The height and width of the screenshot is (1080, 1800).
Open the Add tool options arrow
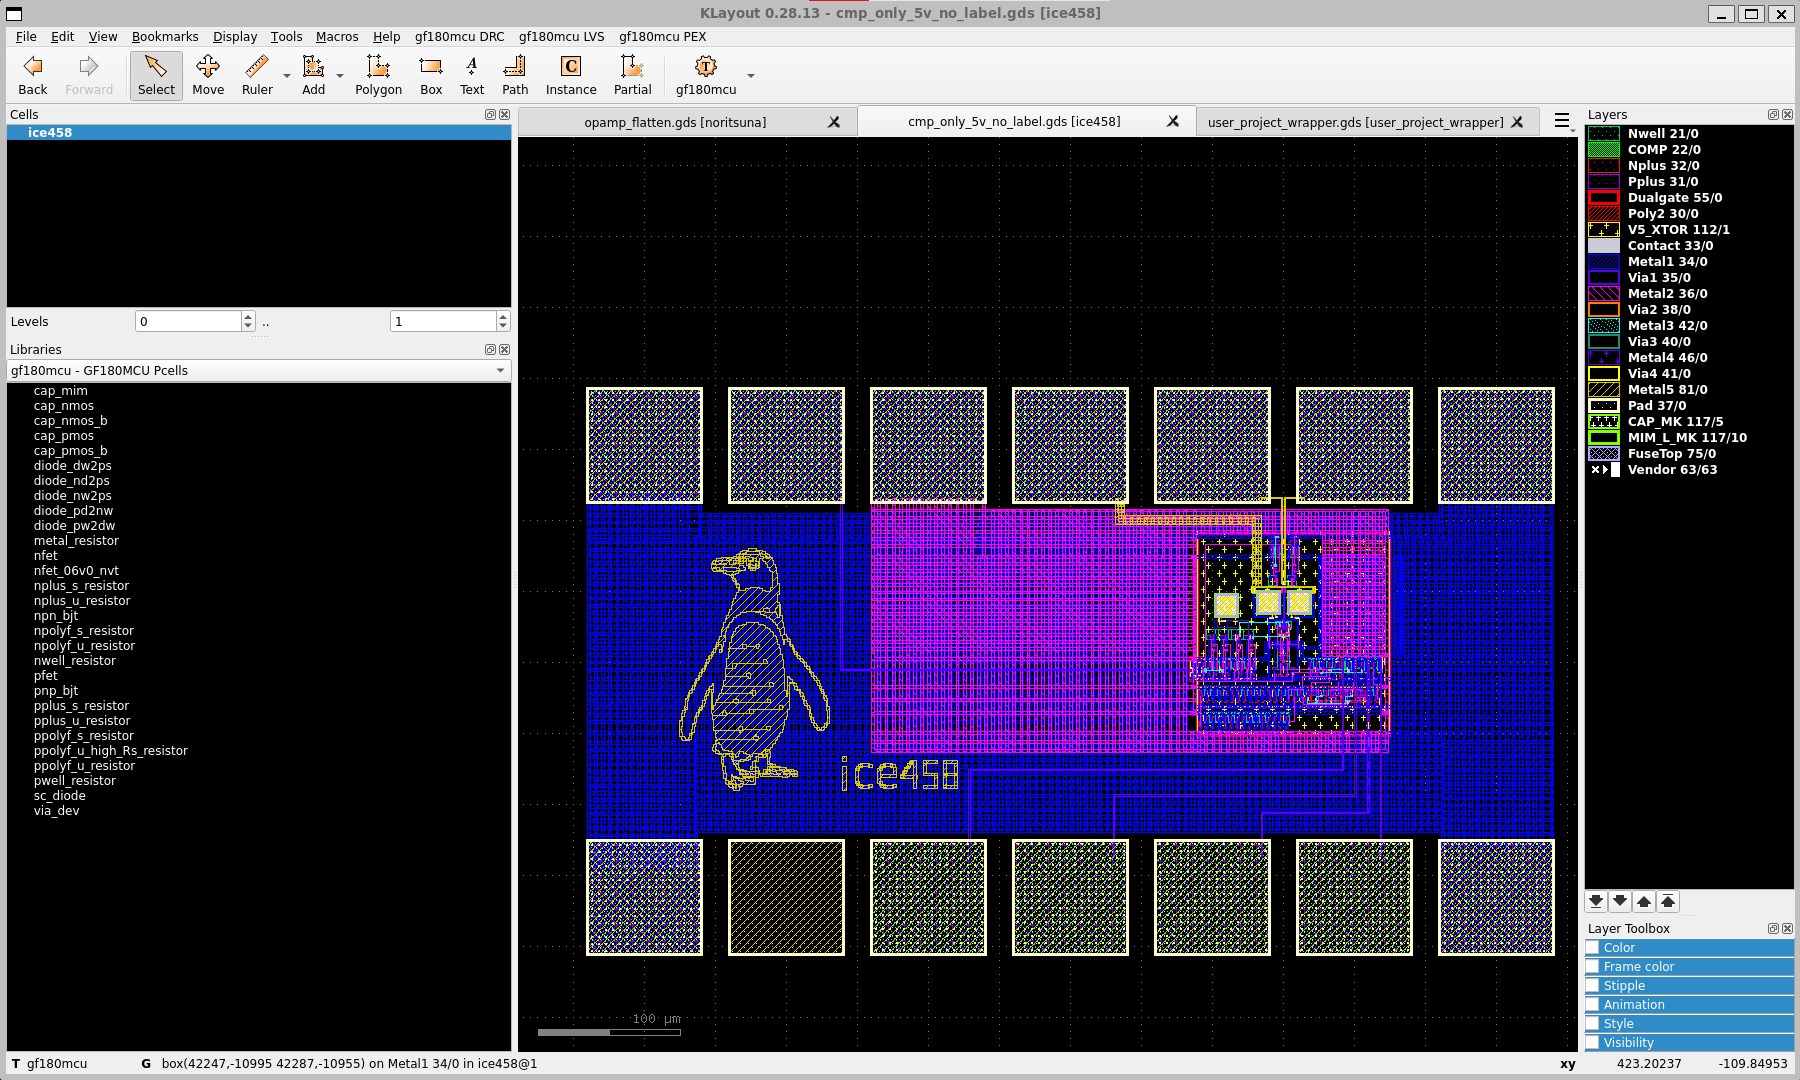[340, 76]
